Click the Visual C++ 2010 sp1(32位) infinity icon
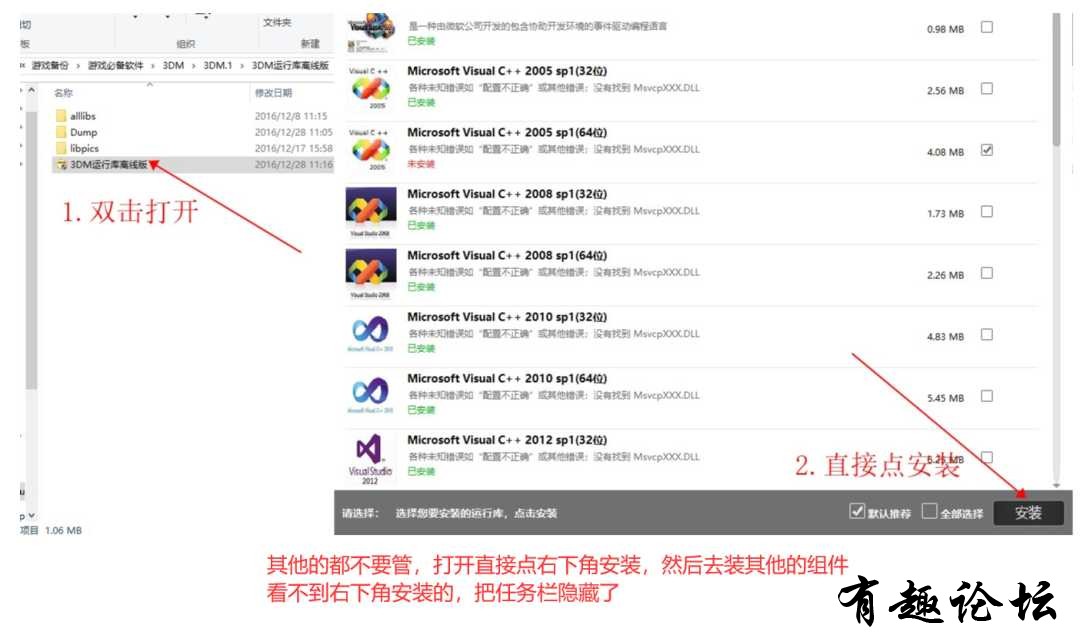1080x635 pixels. pyautogui.click(x=371, y=333)
